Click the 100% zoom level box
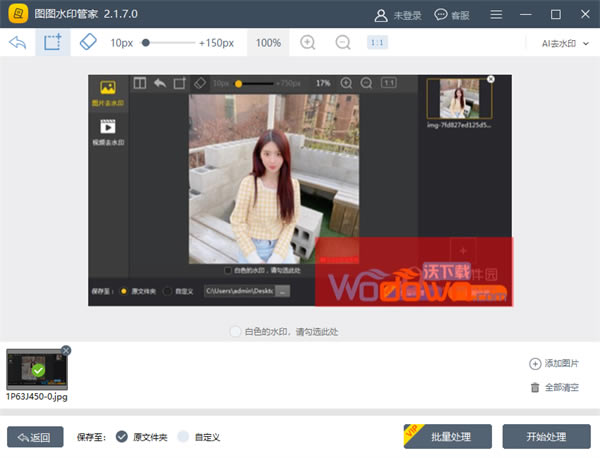This screenshot has height=458, width=600. (268, 43)
